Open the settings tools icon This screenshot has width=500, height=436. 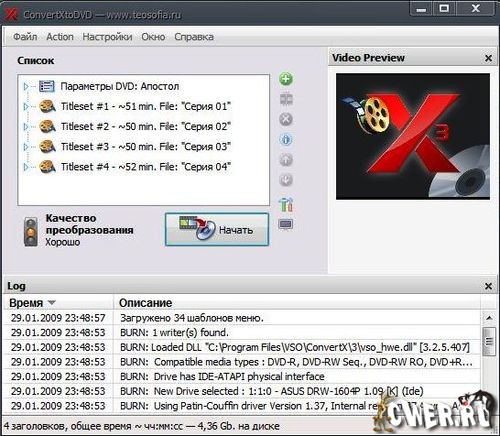click(286, 204)
